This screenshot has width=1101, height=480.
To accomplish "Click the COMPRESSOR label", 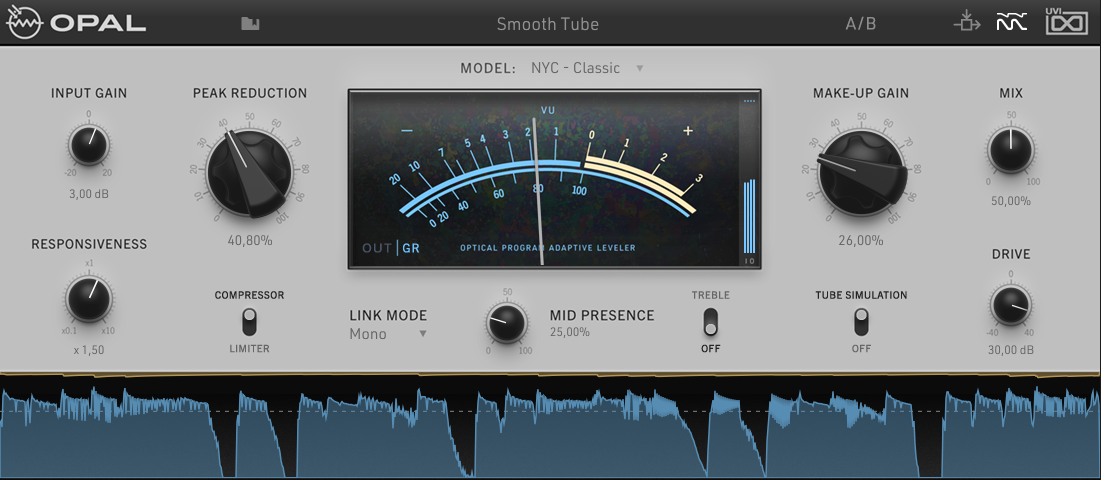I will 249,295.
